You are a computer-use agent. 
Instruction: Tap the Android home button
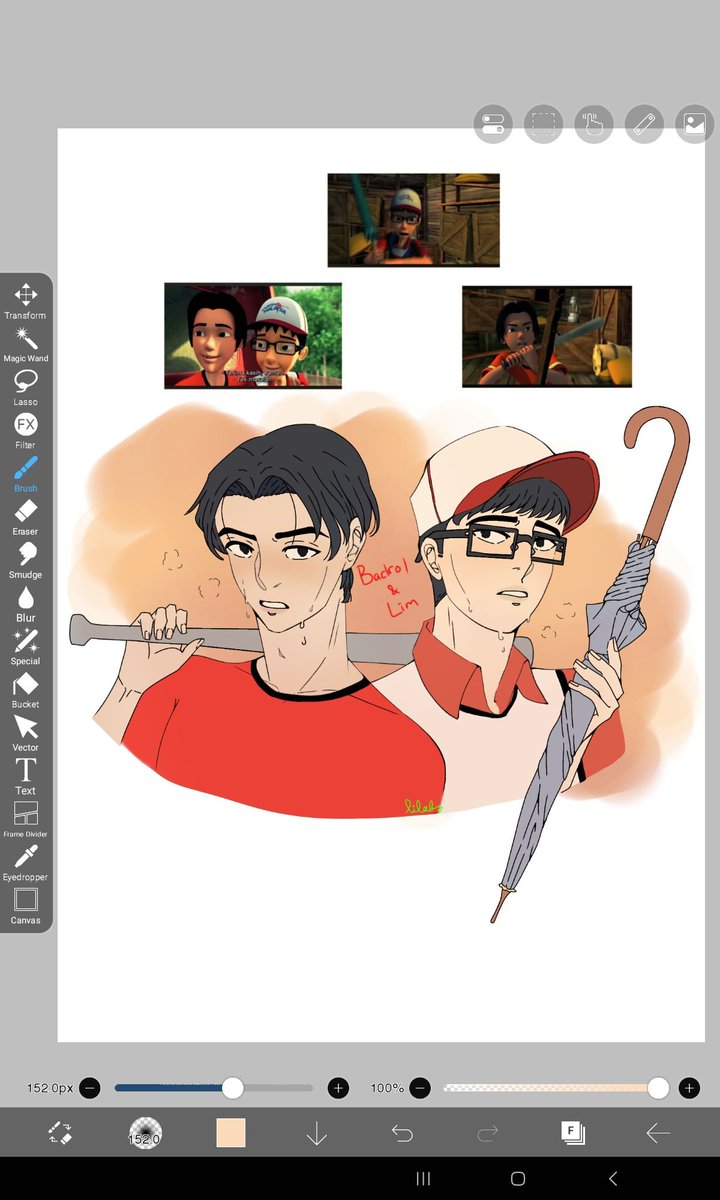point(518,1179)
